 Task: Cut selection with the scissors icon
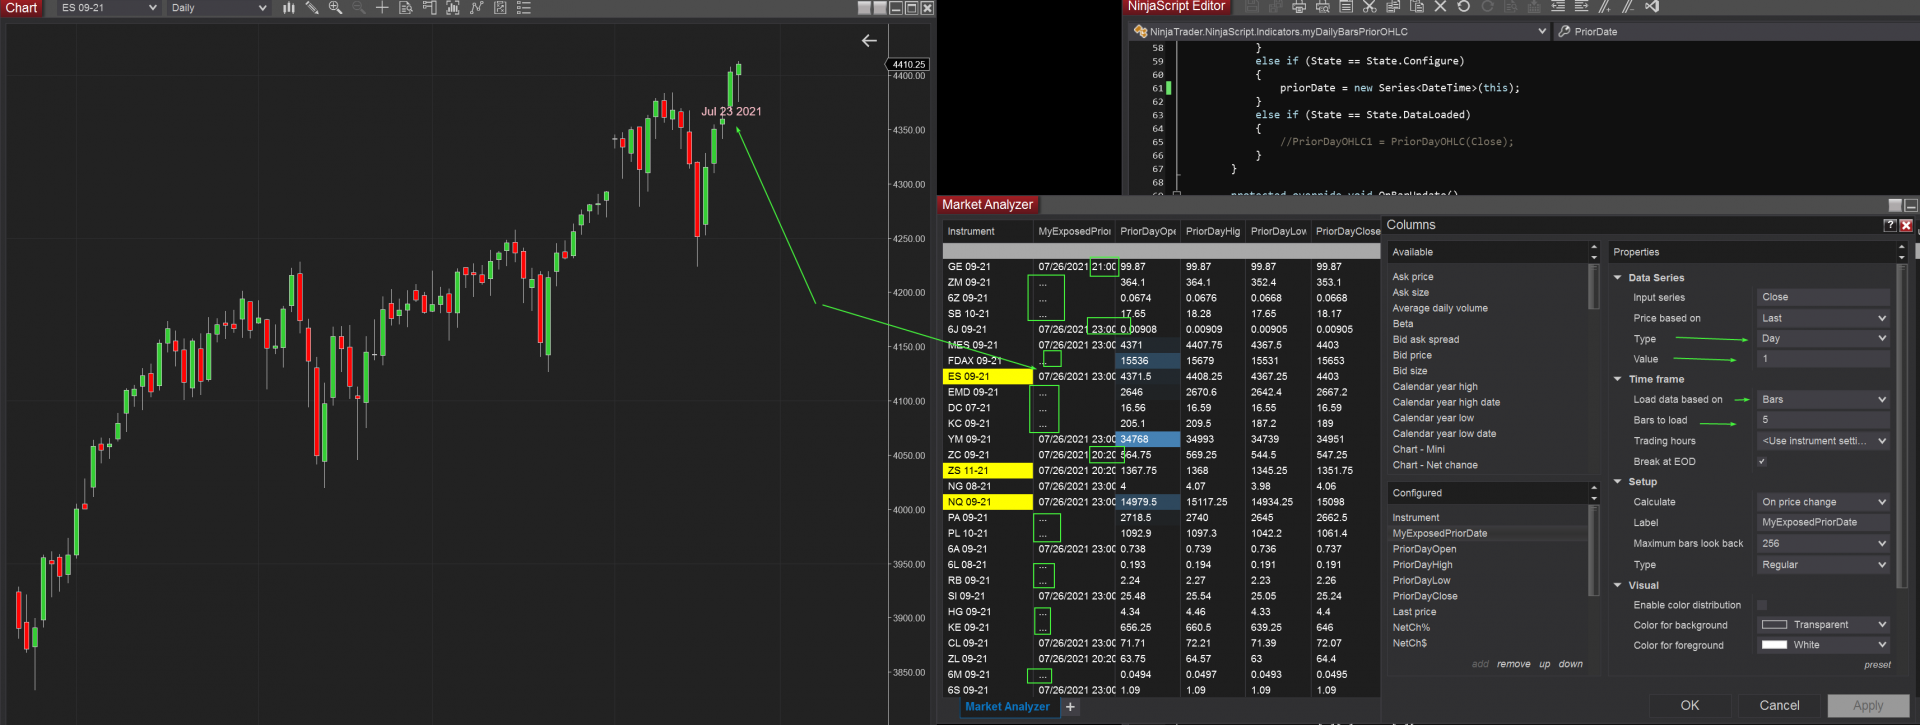click(x=1370, y=7)
